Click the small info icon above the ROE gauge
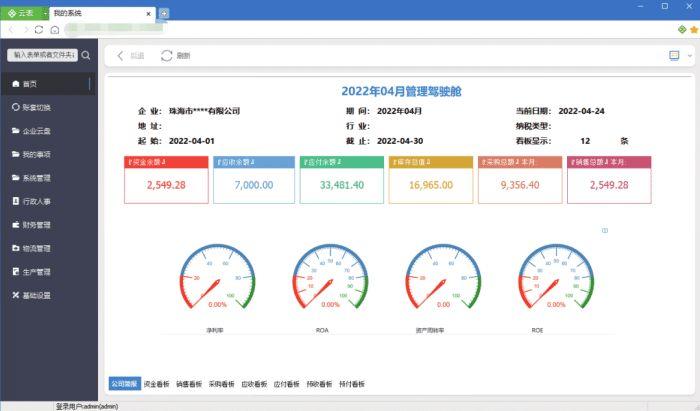The image size is (700, 411). pyautogui.click(x=605, y=230)
